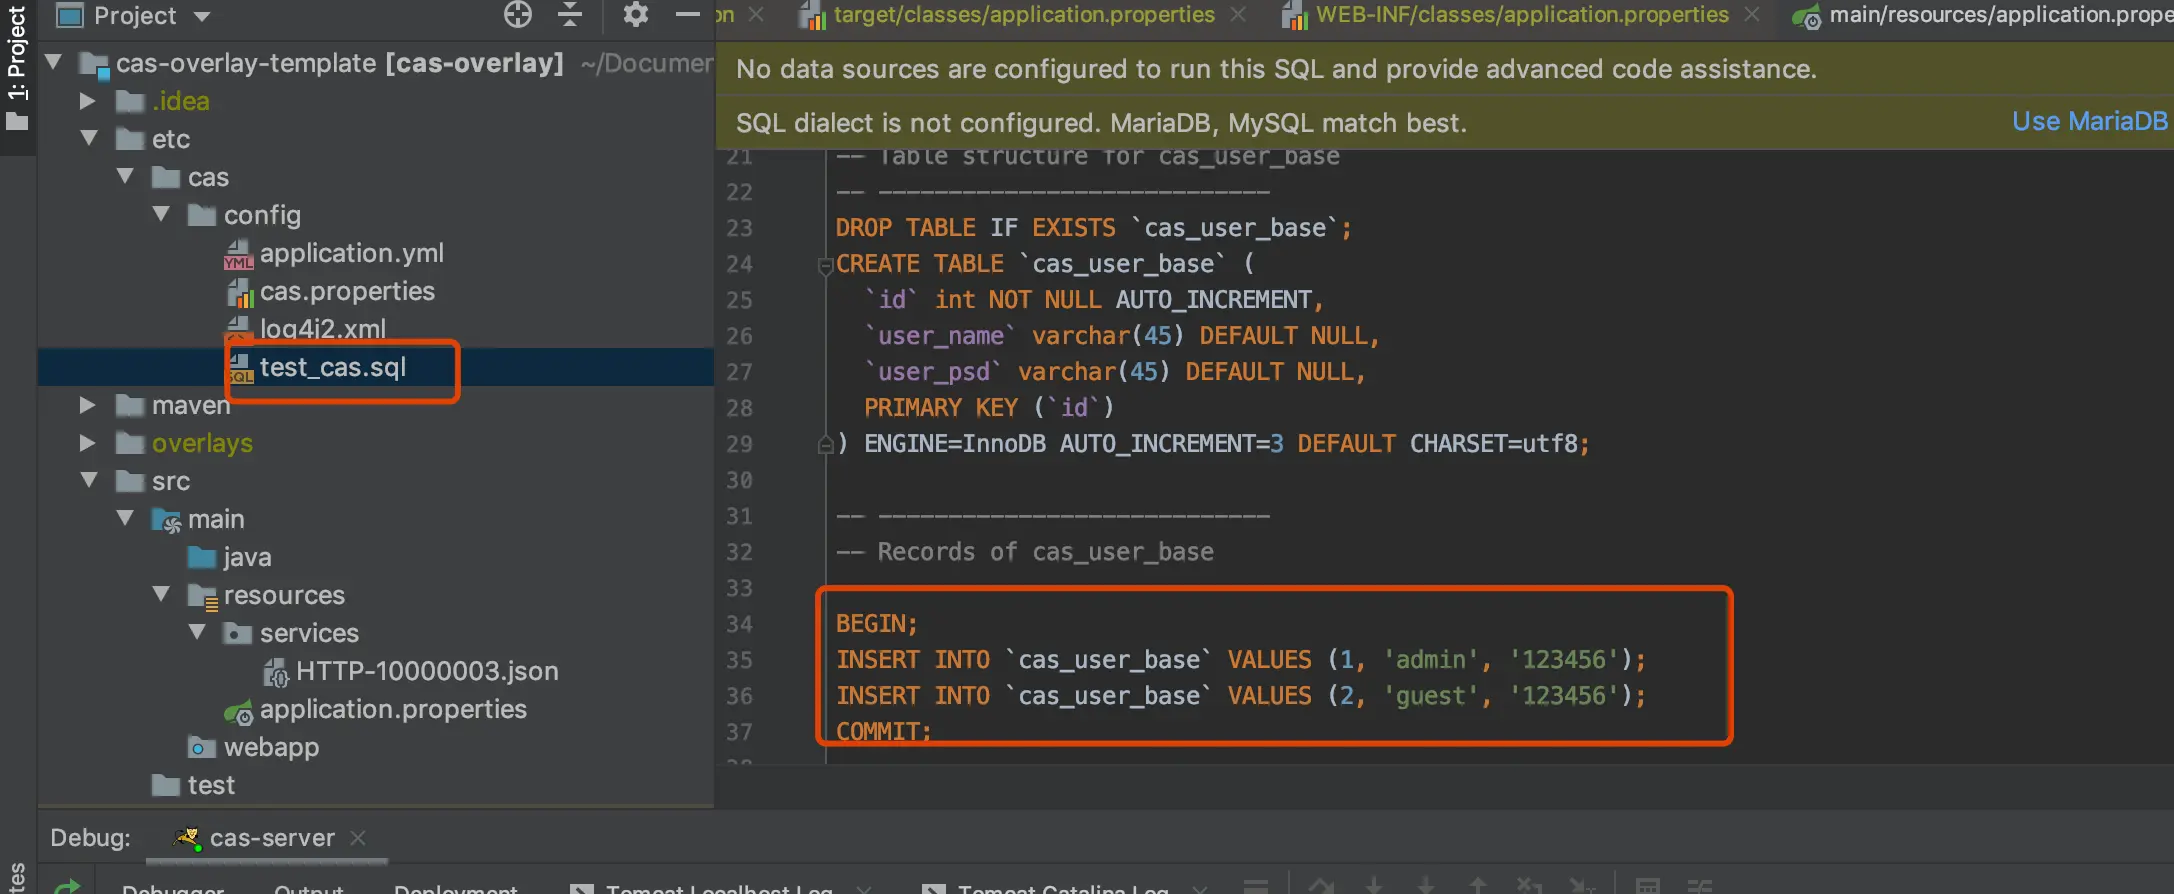Hide the Project tool window
The height and width of the screenshot is (894, 2174).
tap(688, 14)
